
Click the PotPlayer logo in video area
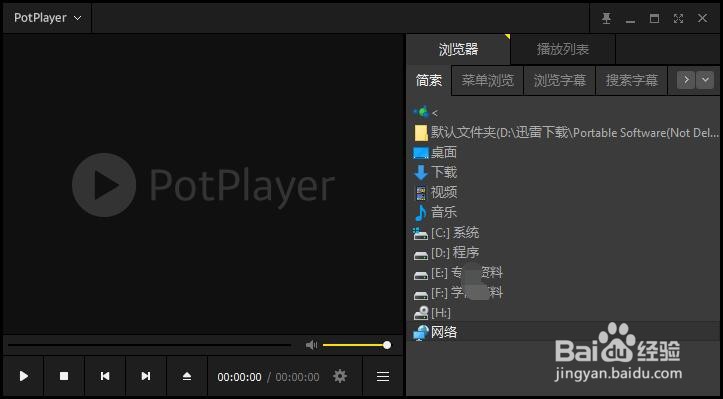pyautogui.click(x=203, y=185)
